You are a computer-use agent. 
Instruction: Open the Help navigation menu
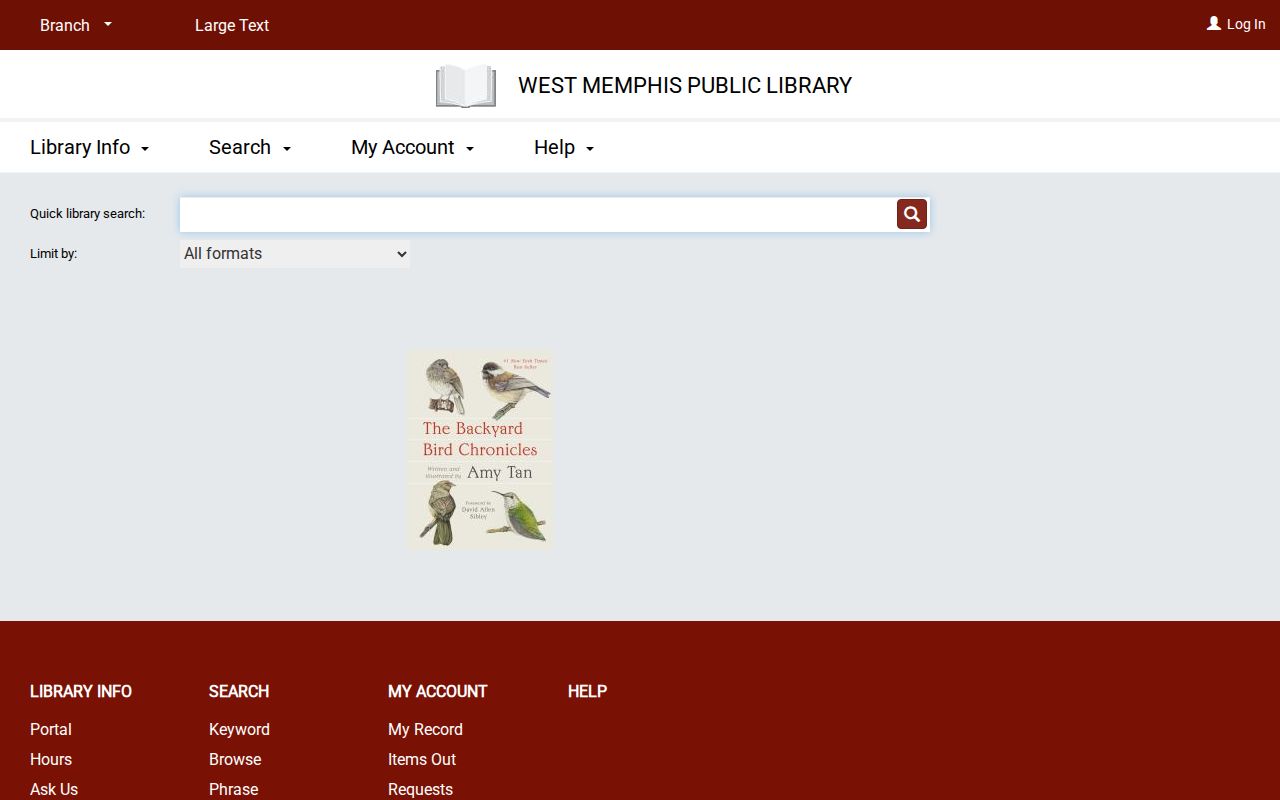(x=564, y=147)
